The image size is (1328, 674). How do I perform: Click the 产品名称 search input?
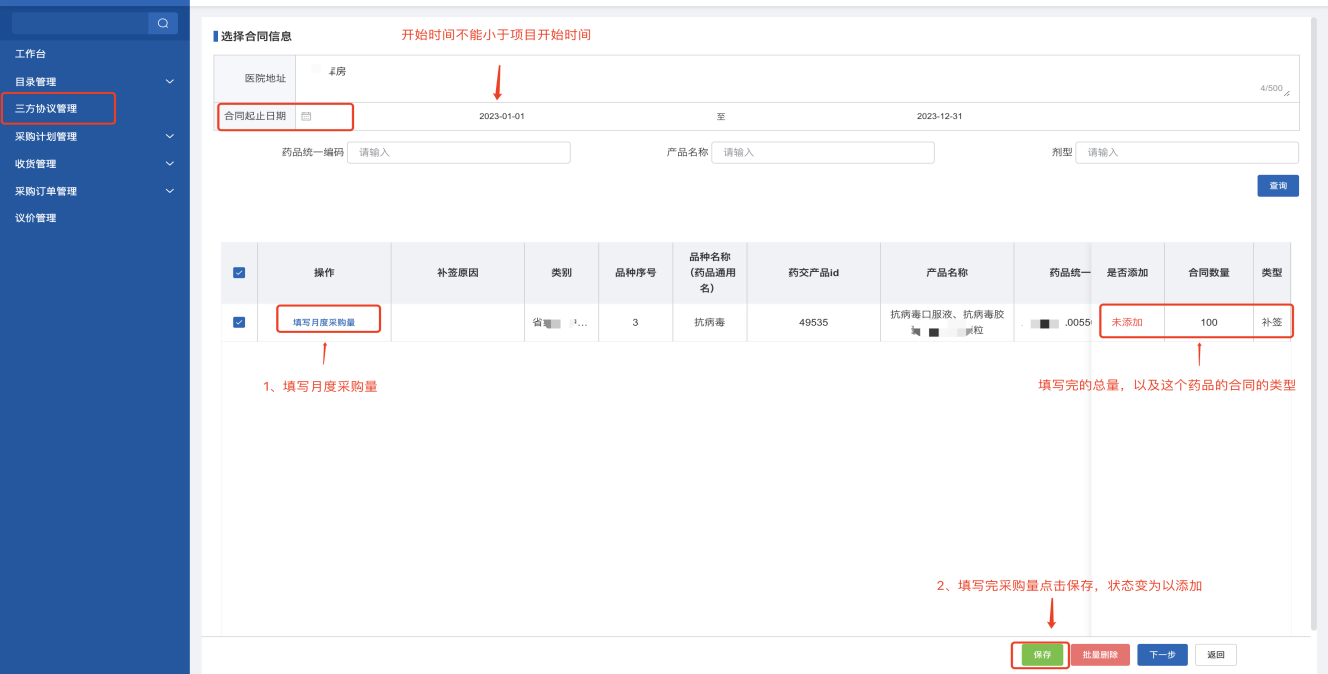pos(822,153)
